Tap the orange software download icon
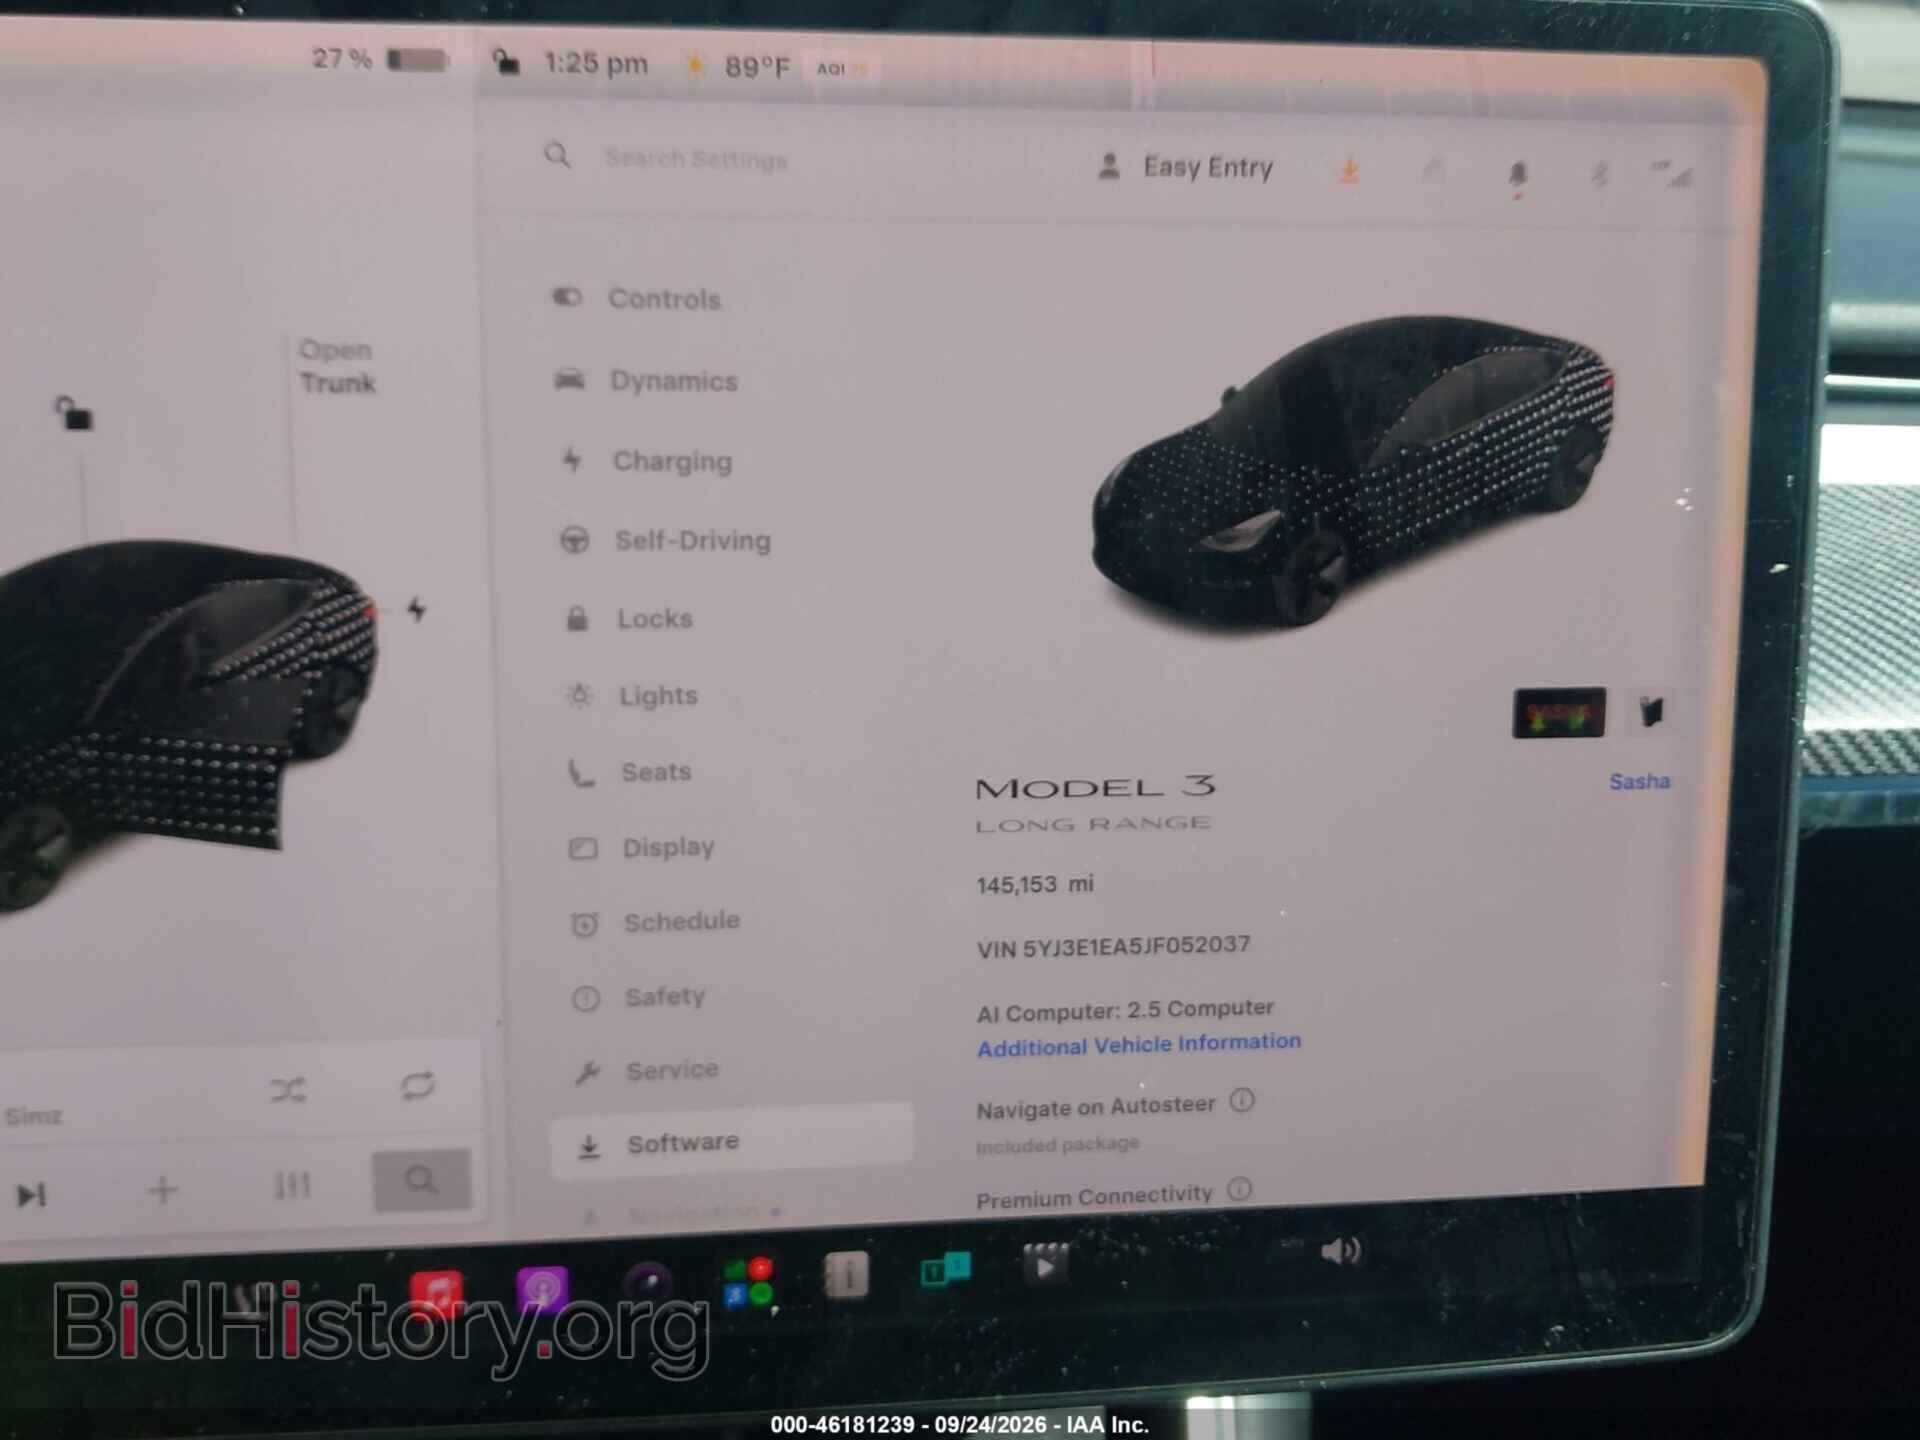Viewport: 1920px width, 1440px height. [1349, 171]
